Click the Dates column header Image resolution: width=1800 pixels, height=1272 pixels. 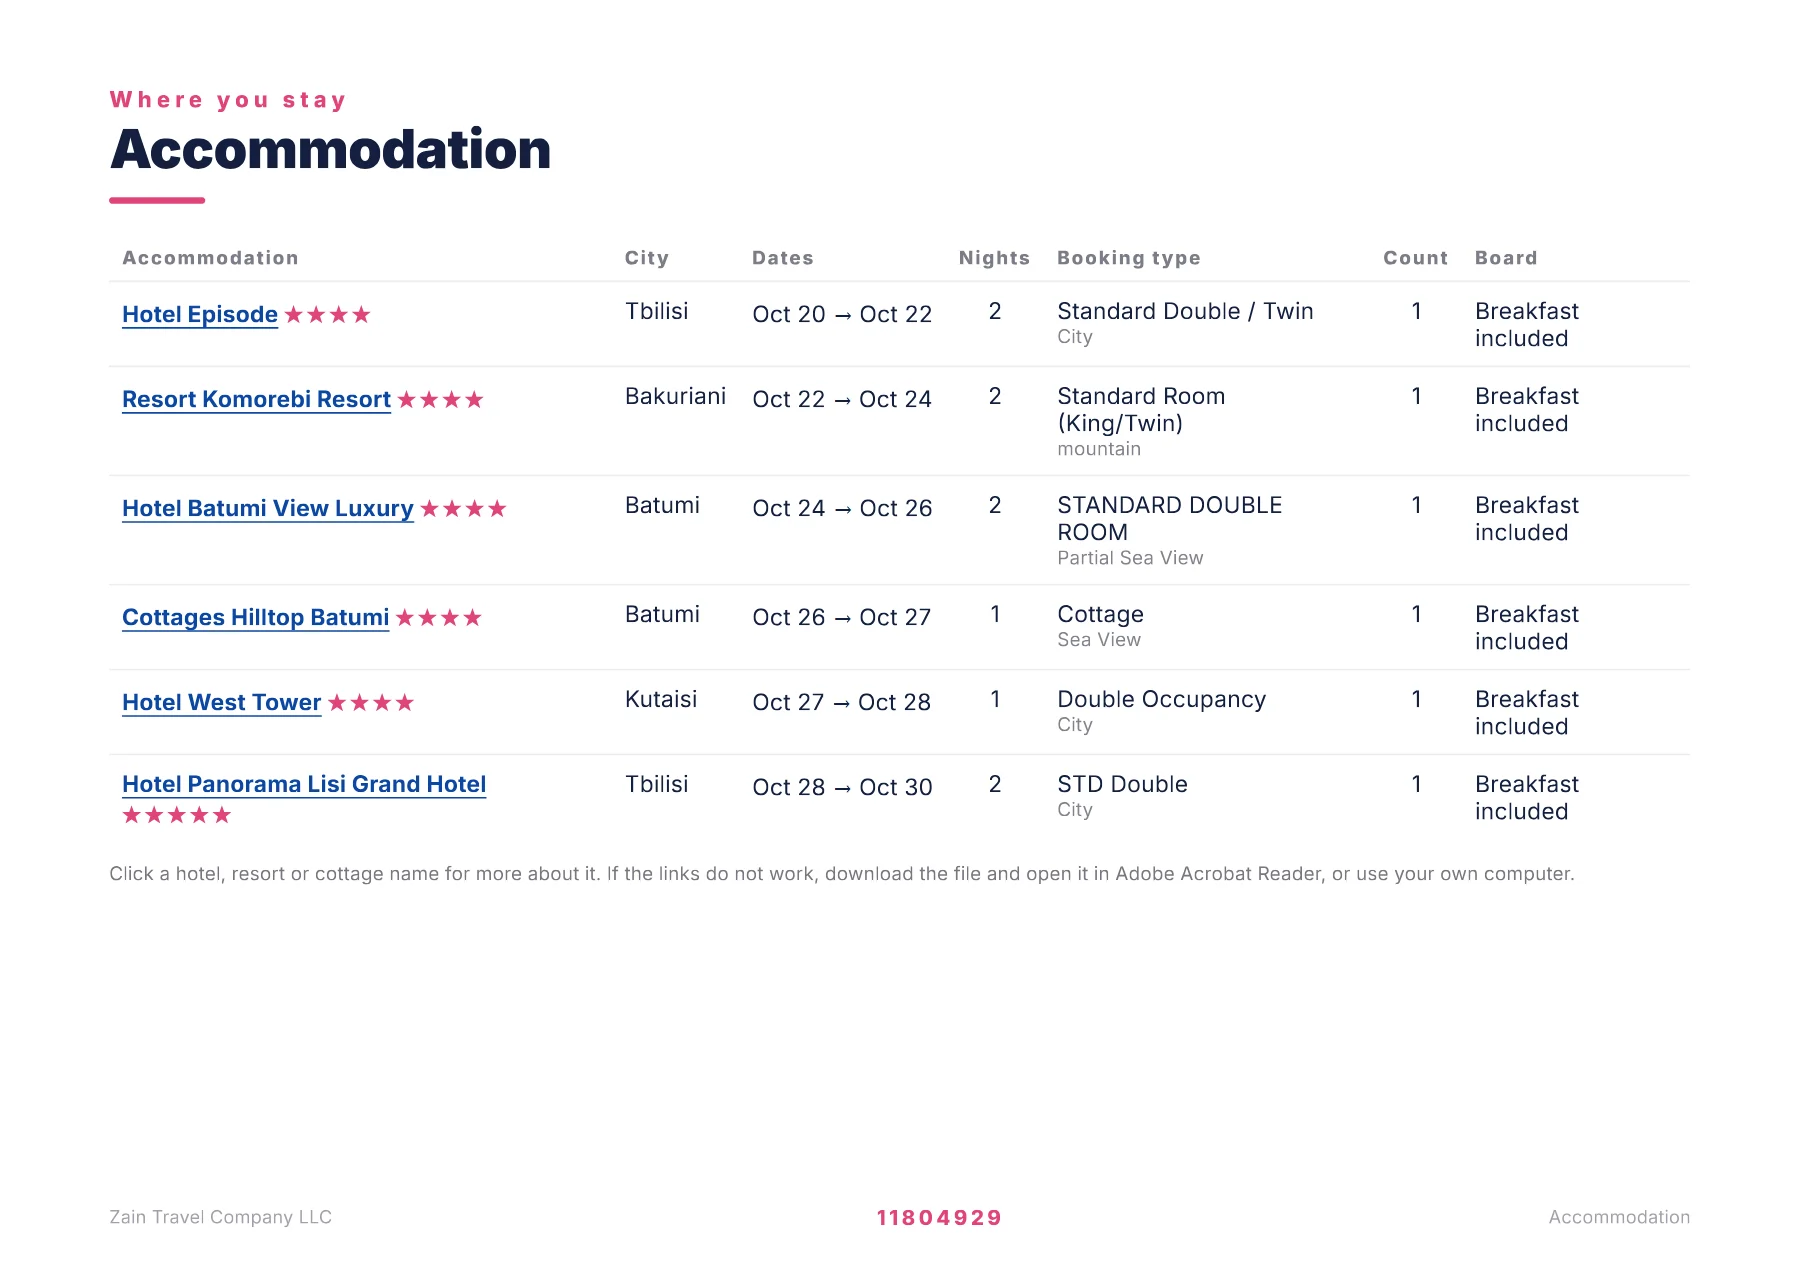[x=783, y=258]
